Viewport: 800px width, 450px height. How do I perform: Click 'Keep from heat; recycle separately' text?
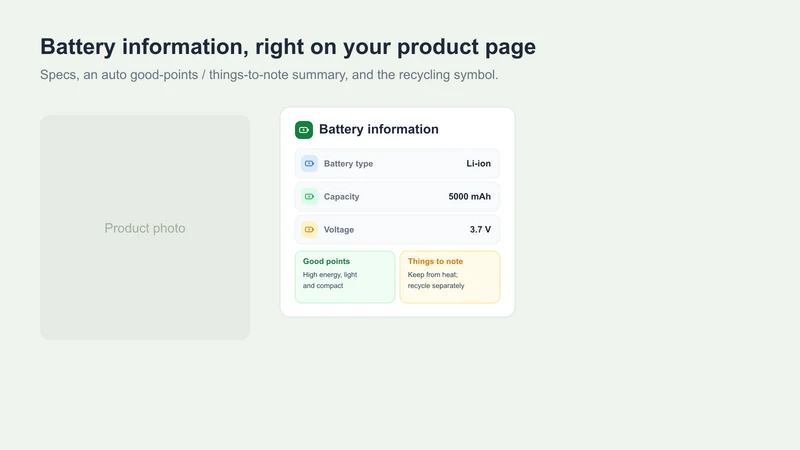point(436,280)
